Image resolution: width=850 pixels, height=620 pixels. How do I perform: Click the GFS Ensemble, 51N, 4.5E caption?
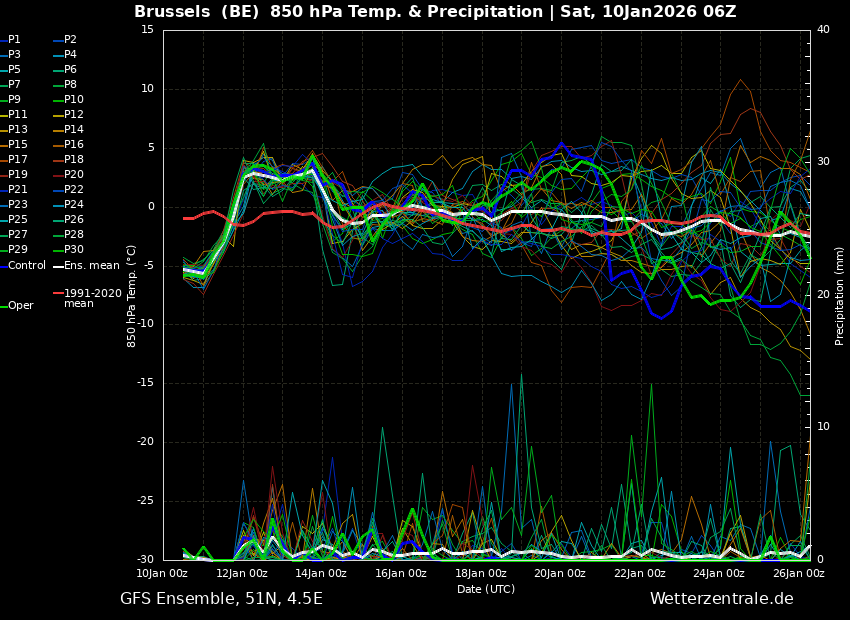pos(221,599)
